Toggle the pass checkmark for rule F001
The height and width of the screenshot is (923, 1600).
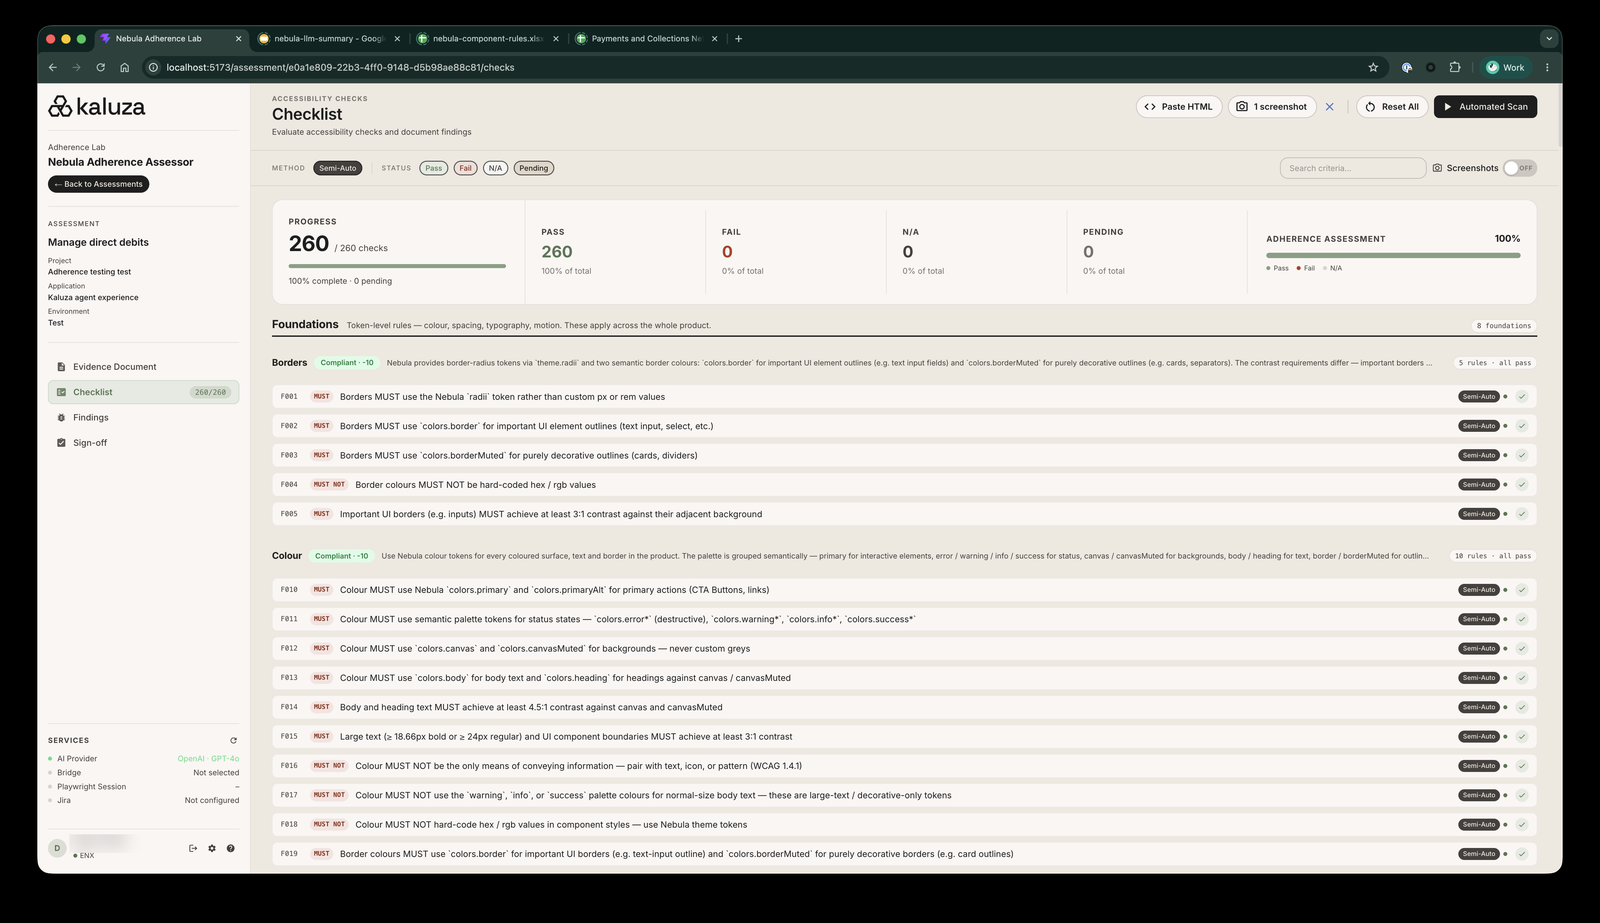coord(1522,397)
